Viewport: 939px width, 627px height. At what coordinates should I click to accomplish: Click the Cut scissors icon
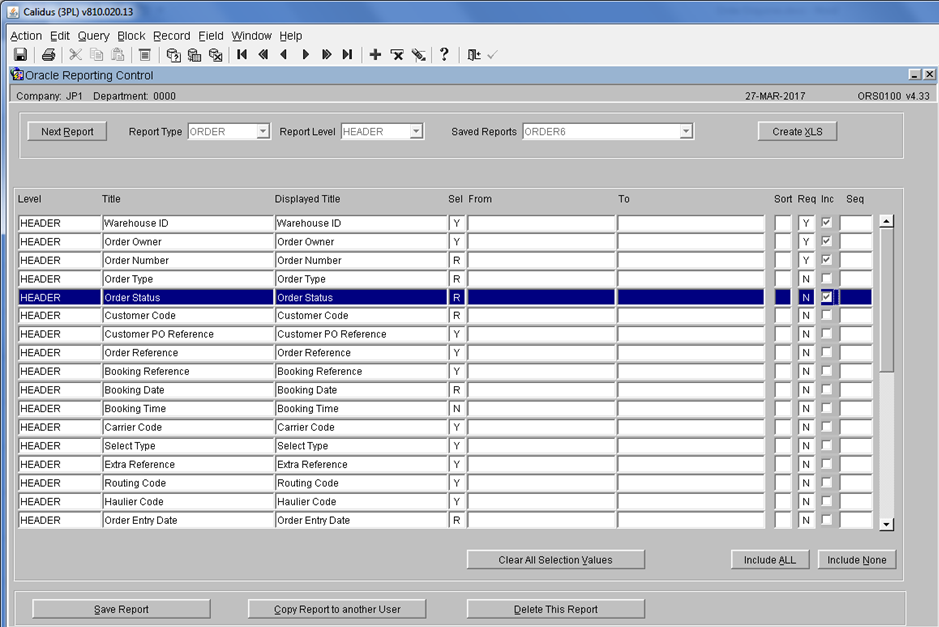(75, 55)
